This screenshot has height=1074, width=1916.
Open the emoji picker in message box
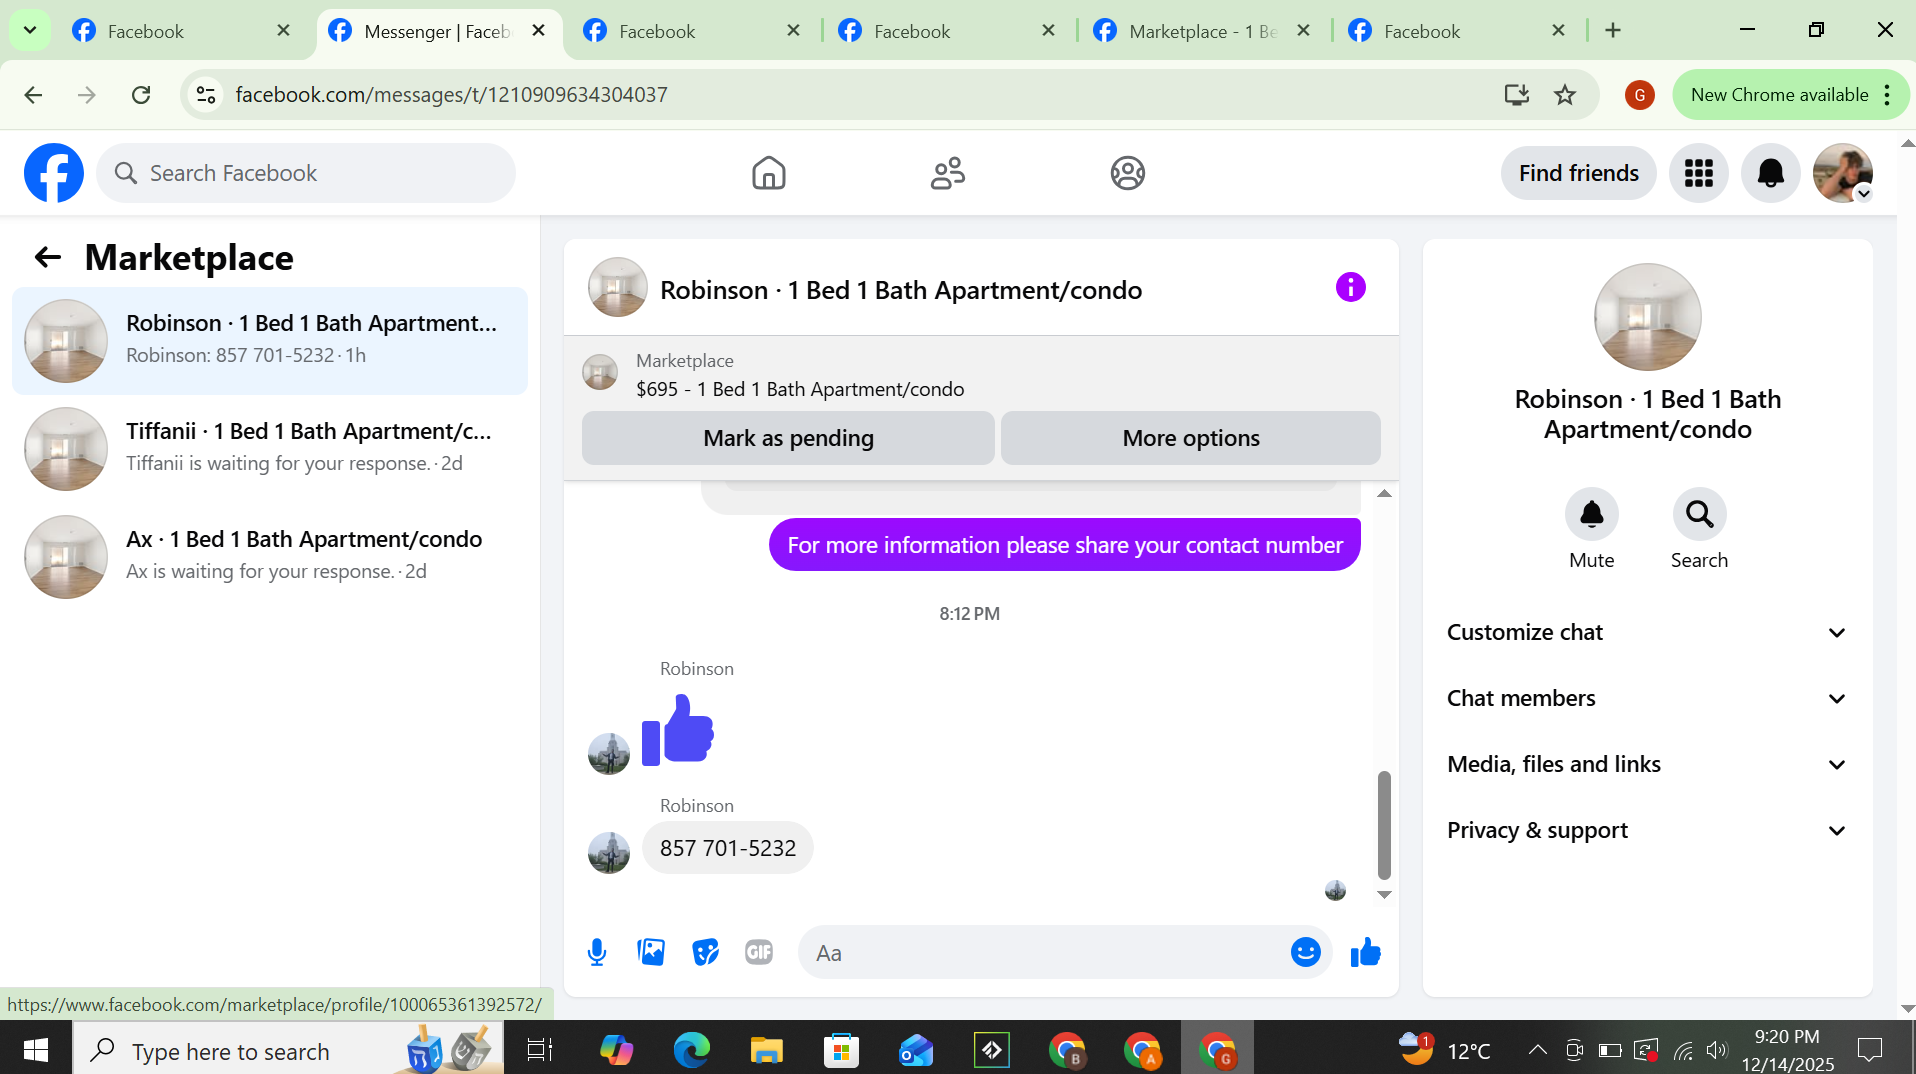[1305, 953]
